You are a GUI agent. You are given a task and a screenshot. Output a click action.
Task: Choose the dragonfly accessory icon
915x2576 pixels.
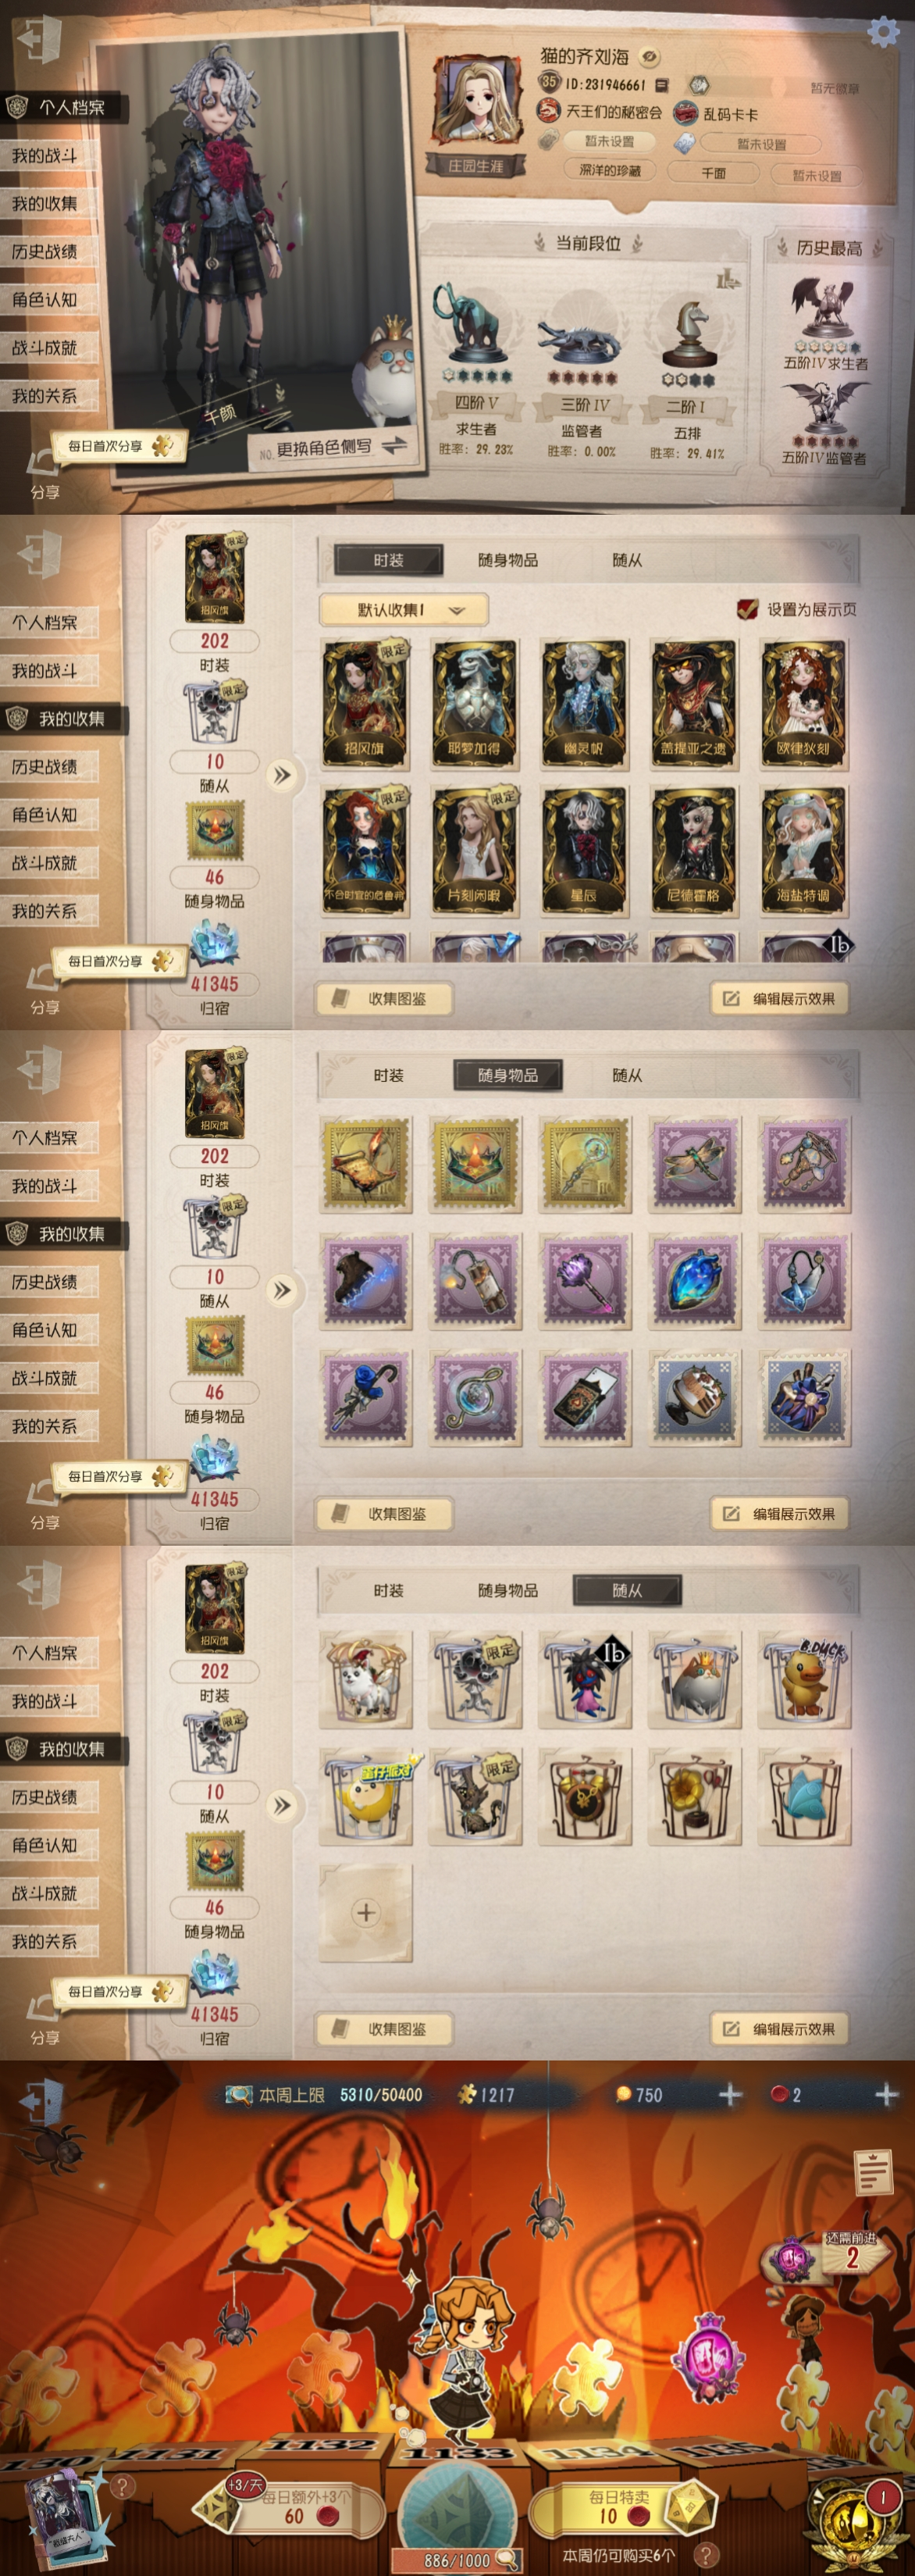point(695,1165)
